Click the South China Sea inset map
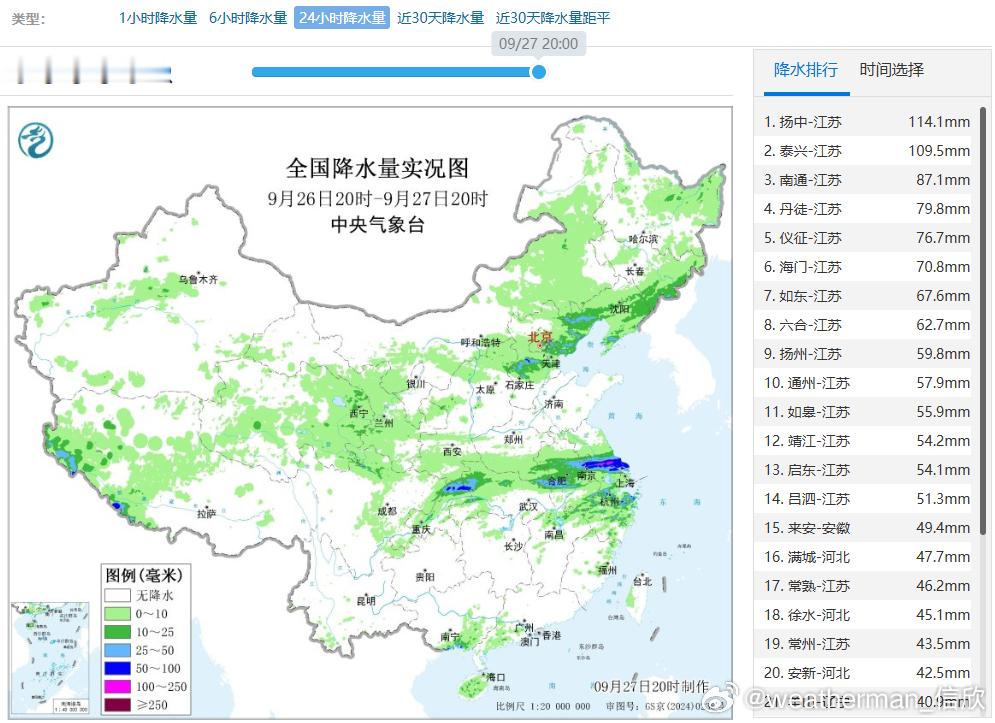This screenshot has height=723, width=995. (x=50, y=658)
